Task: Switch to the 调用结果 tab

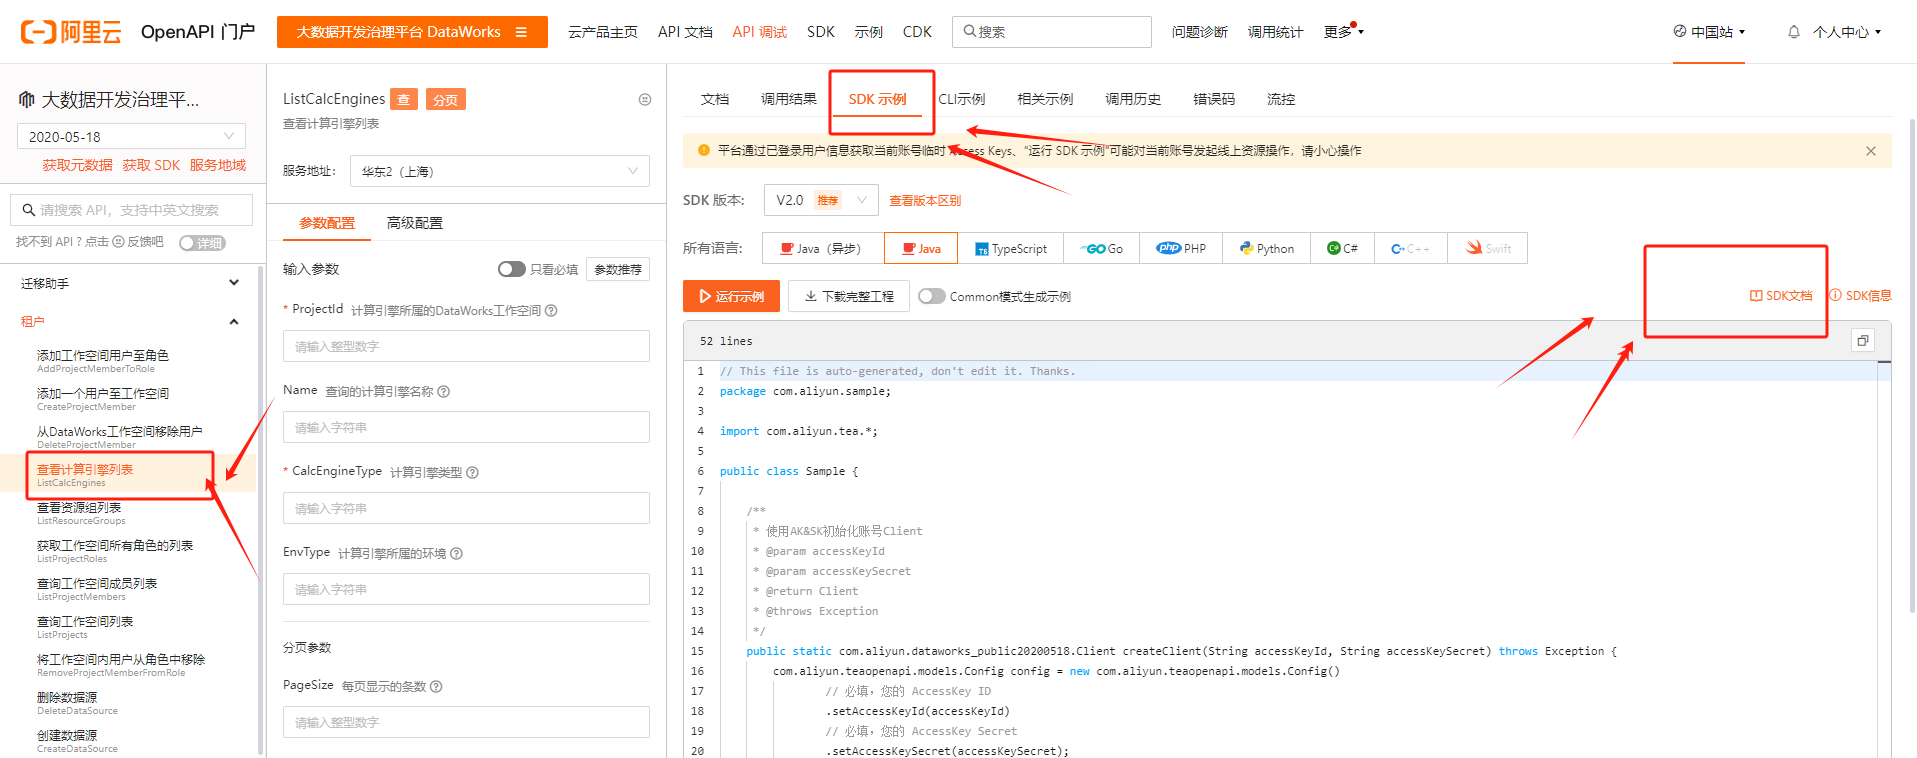Action: [x=789, y=99]
